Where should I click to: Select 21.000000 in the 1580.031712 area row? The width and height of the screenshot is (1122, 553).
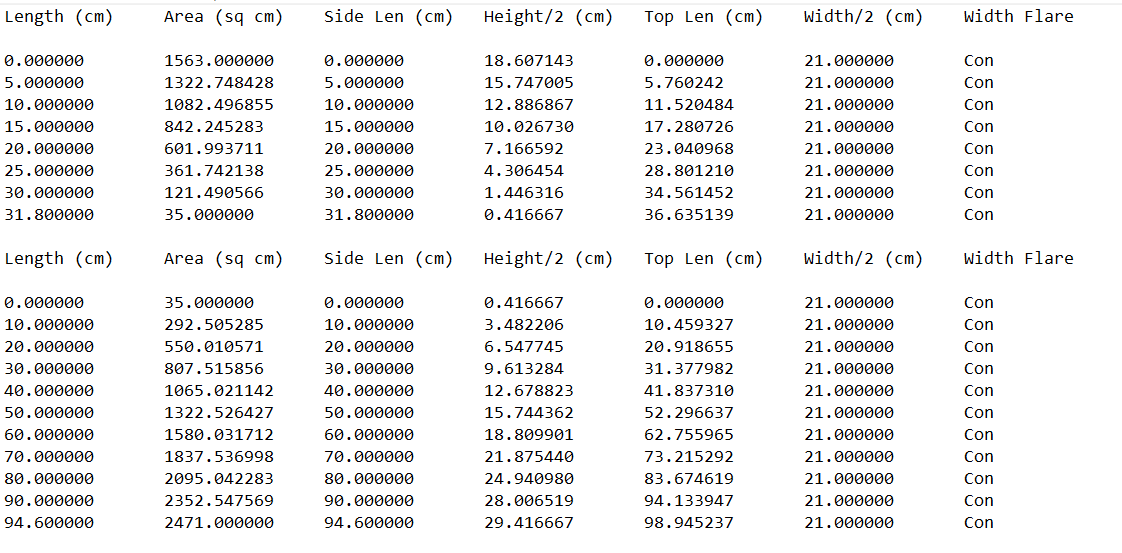(849, 436)
